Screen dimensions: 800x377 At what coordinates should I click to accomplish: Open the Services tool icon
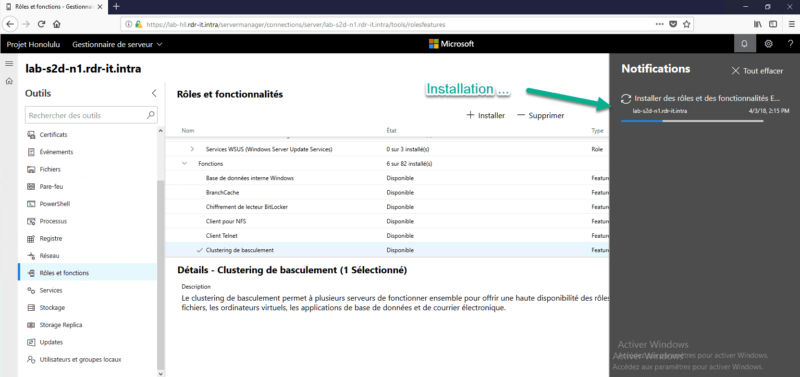[30, 290]
